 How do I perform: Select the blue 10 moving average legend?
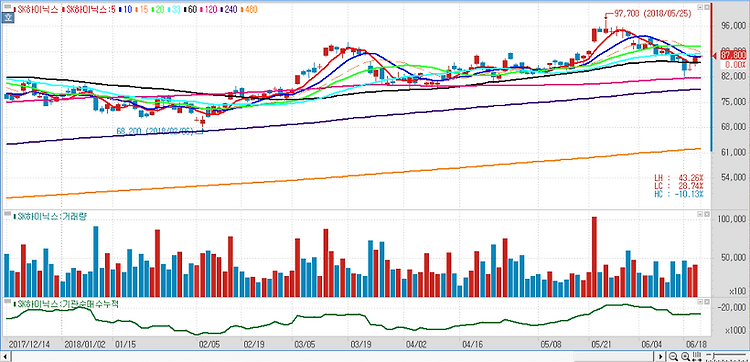point(125,9)
